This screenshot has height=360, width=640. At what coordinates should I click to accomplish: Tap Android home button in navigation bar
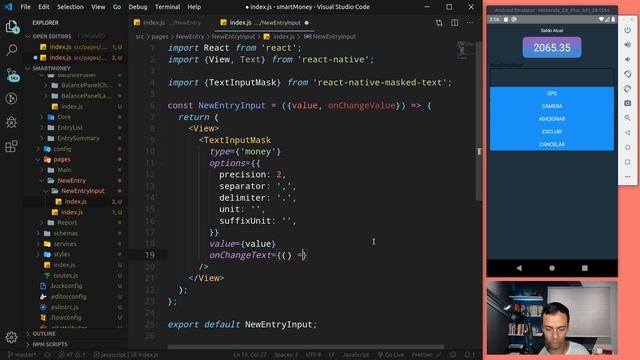552,268
